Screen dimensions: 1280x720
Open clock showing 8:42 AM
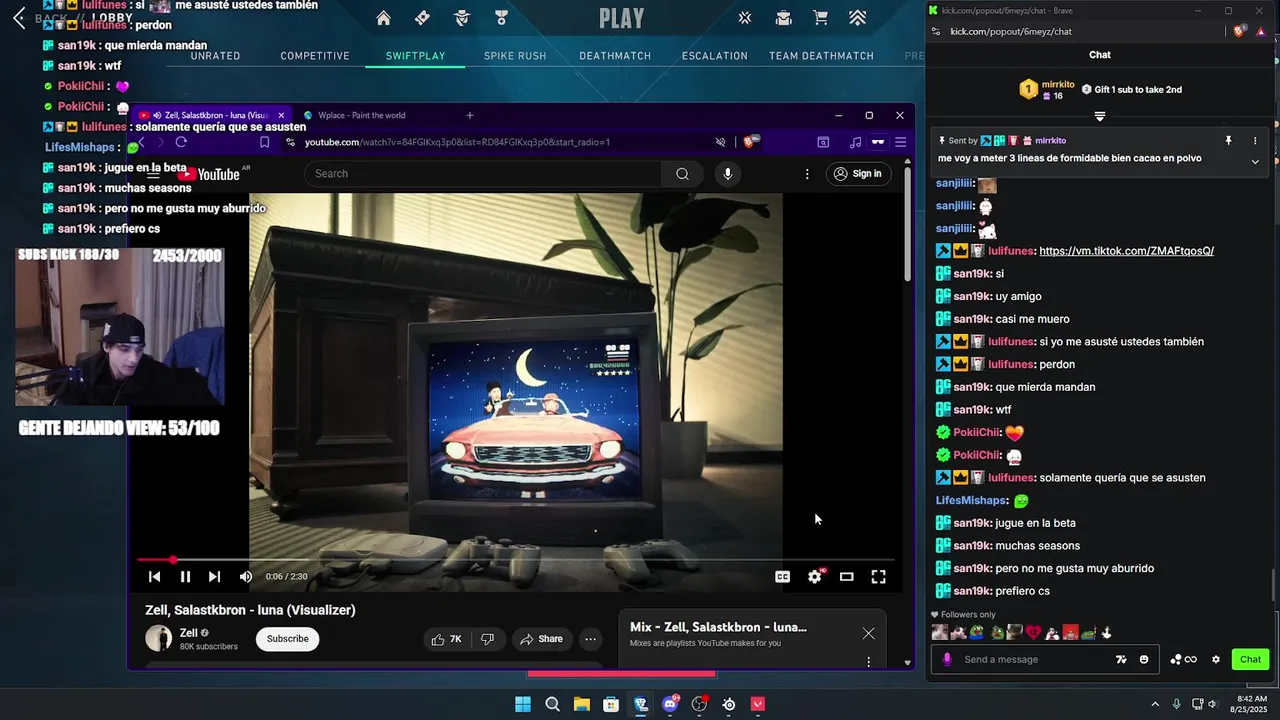tap(1252, 704)
